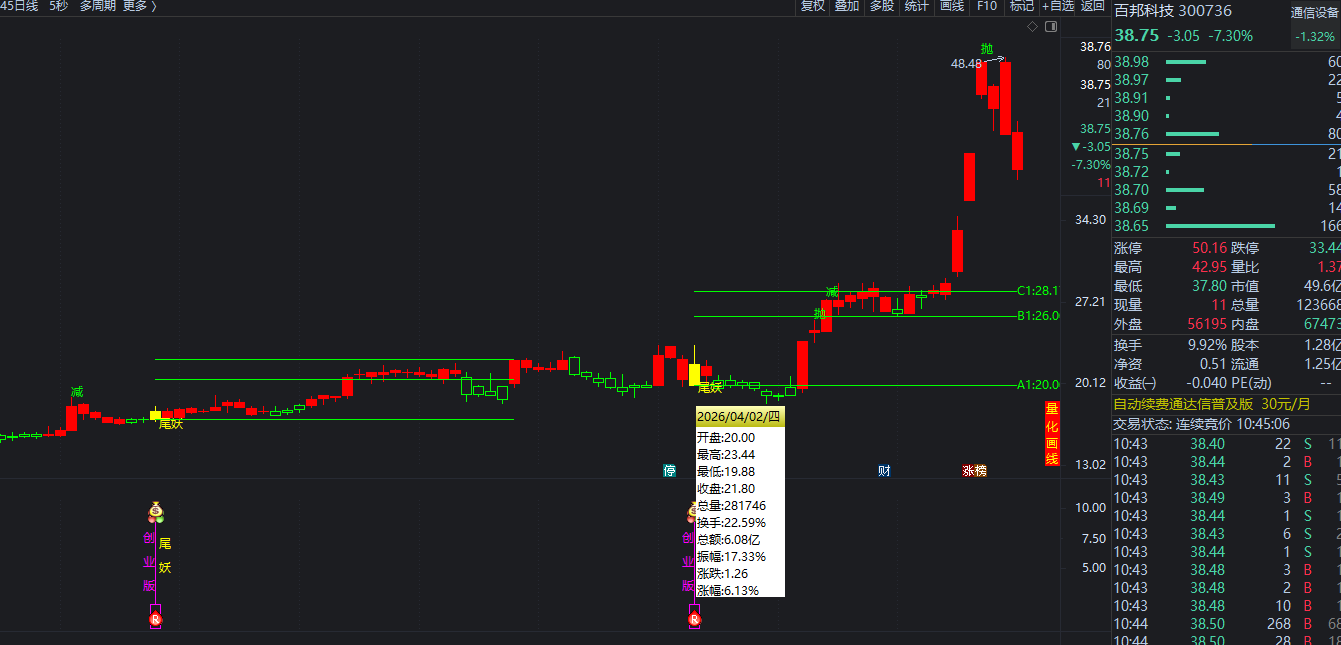Click the red R icon under left 创业版

(156, 621)
